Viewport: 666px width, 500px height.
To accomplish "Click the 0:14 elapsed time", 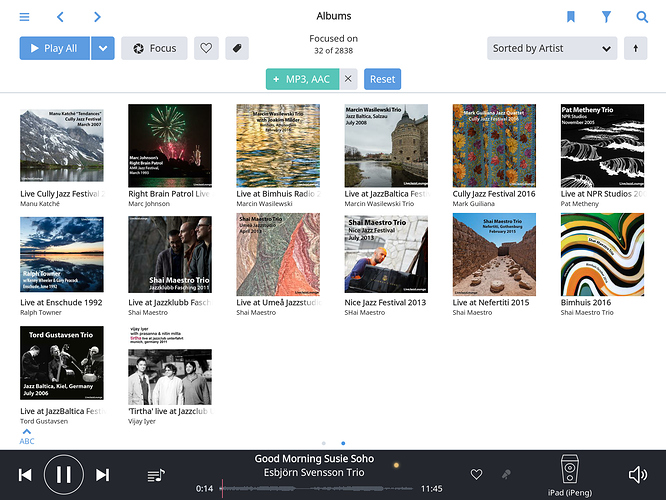I will click(204, 489).
